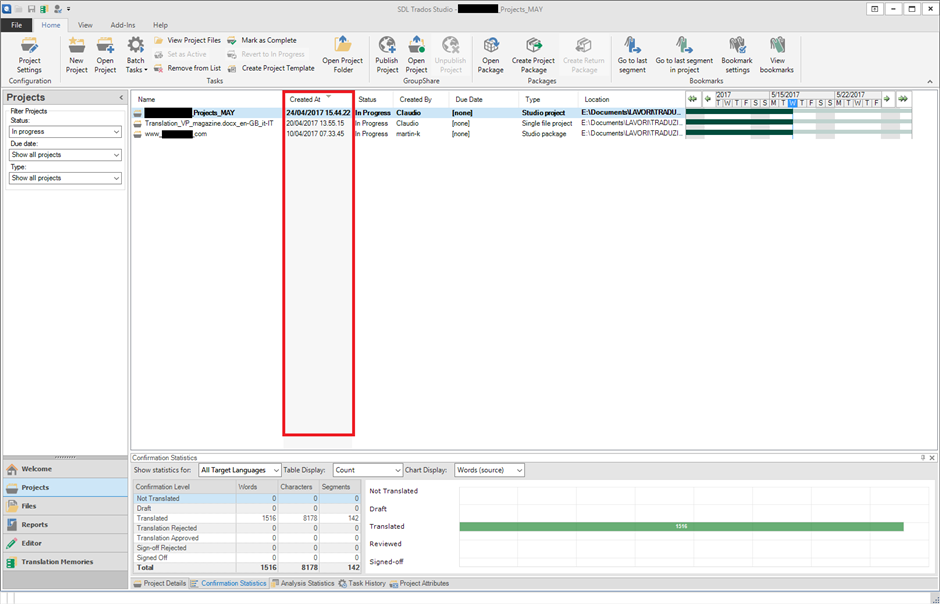Screen dimensions: 940x604
Task: Switch to the View ribbon tab
Action: [85, 25]
